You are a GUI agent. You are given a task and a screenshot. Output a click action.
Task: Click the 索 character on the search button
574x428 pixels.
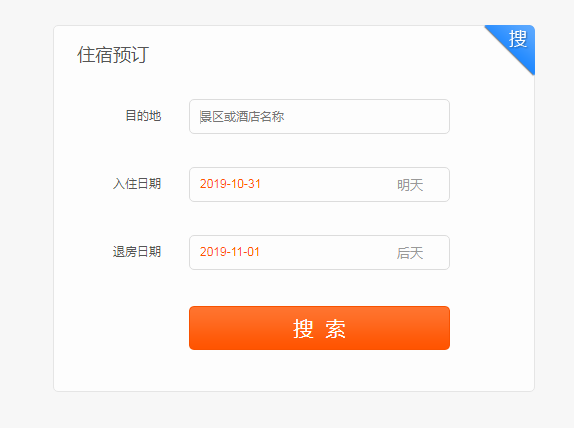335,329
